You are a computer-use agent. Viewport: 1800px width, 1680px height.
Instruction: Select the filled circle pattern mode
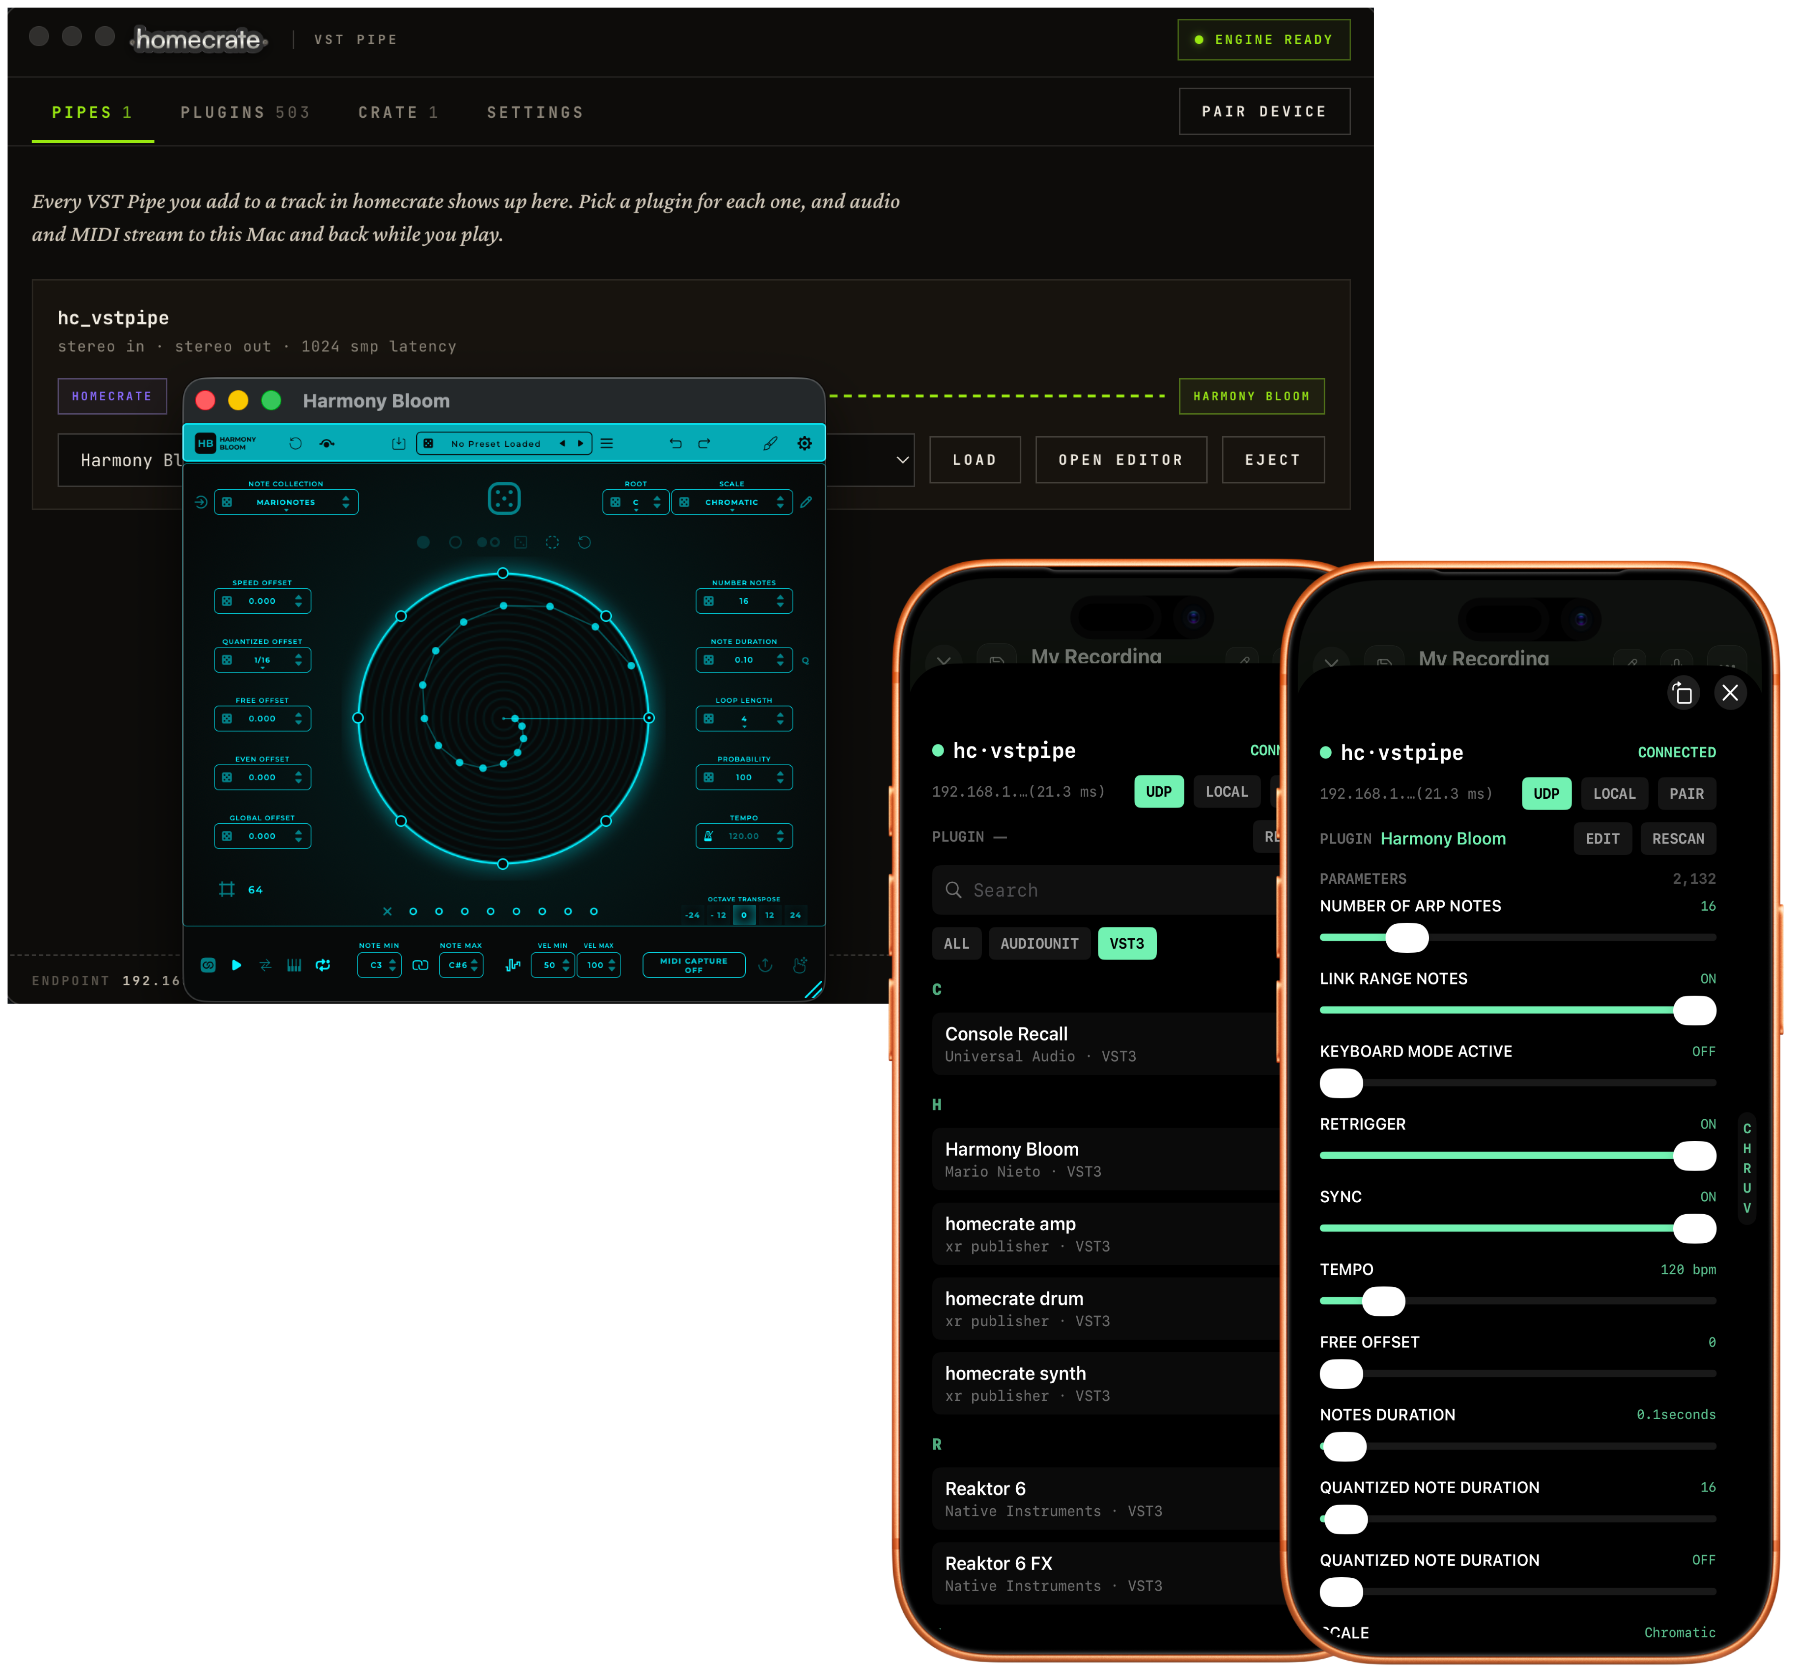click(423, 542)
